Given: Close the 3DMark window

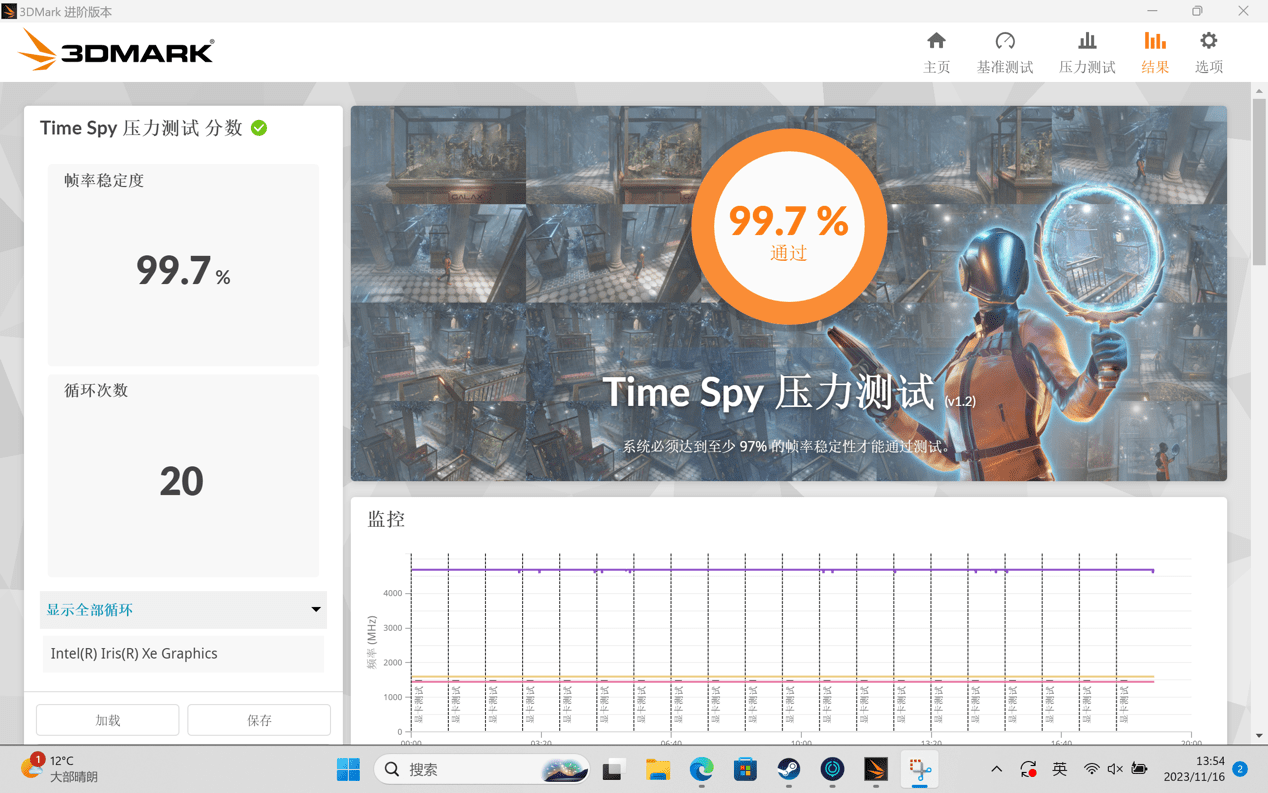Looking at the screenshot, I should click(x=1243, y=11).
